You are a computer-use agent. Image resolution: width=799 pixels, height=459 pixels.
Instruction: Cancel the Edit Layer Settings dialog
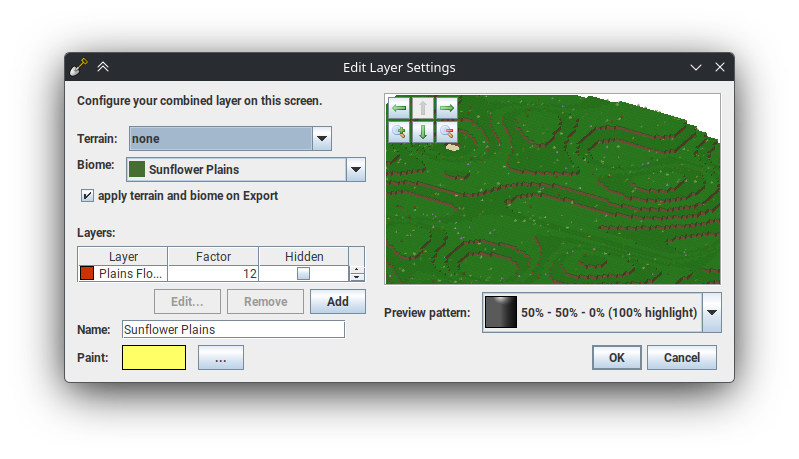[681, 357]
